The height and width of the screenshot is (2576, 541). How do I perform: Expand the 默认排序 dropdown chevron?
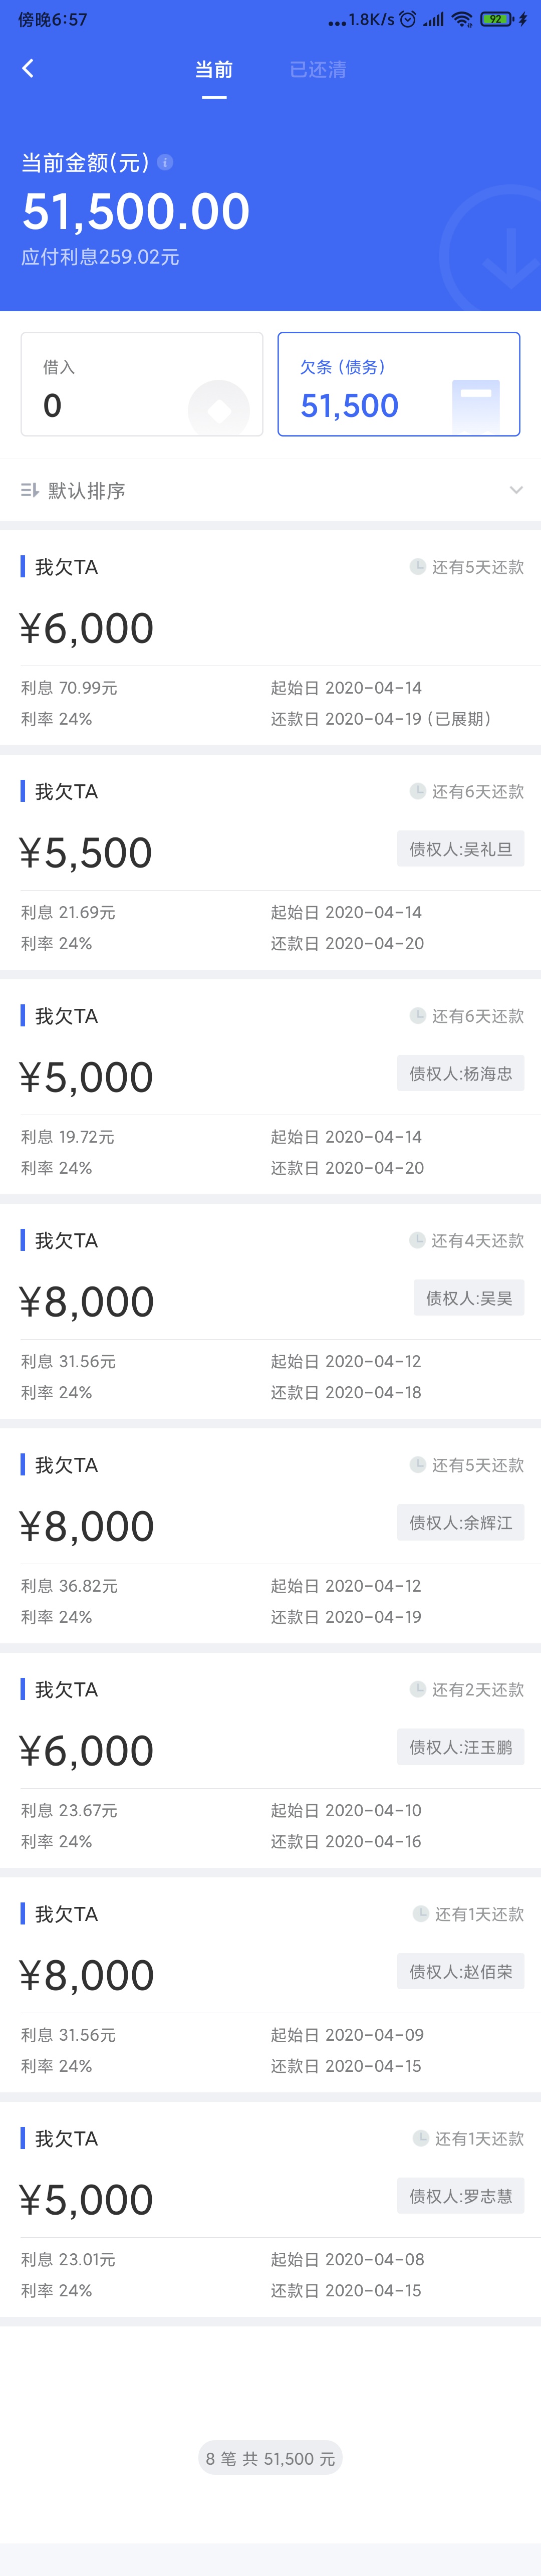516,490
